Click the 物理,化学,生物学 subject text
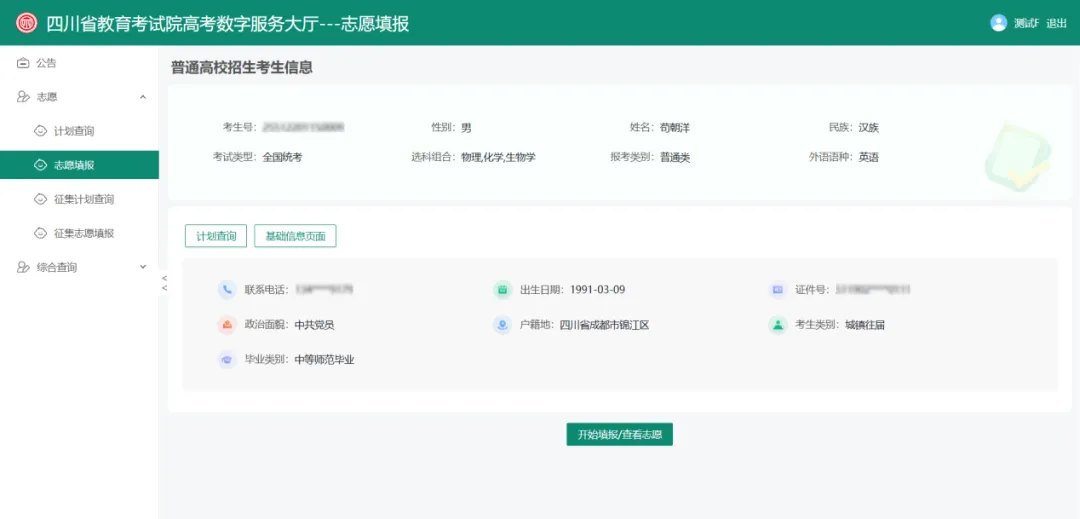The height and width of the screenshot is (519, 1080). [498, 157]
